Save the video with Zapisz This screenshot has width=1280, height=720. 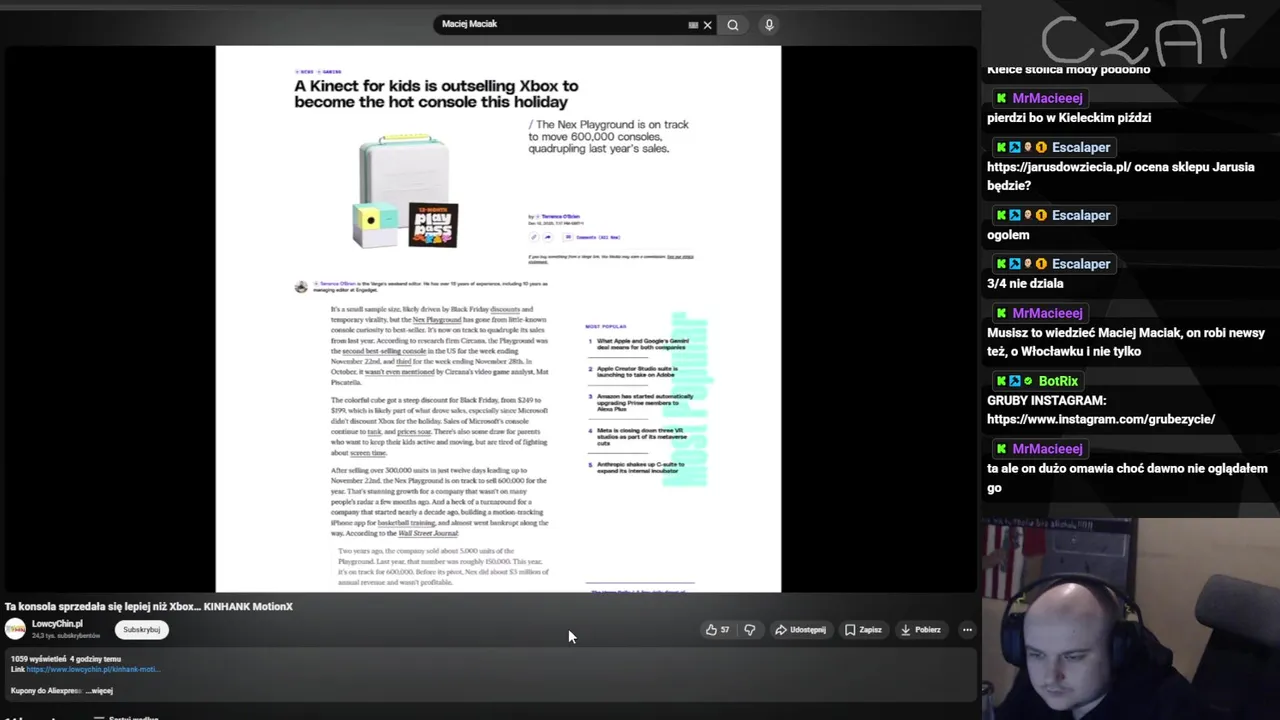(x=863, y=630)
